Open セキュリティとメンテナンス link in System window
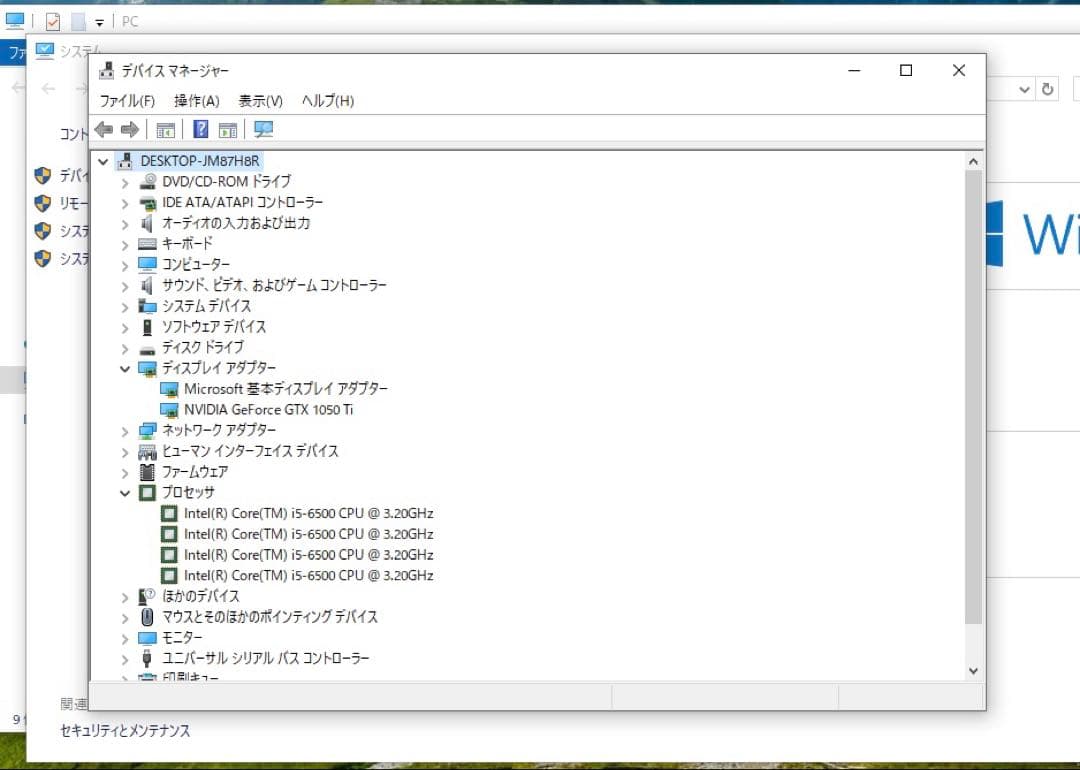The height and width of the screenshot is (770, 1080). click(125, 731)
